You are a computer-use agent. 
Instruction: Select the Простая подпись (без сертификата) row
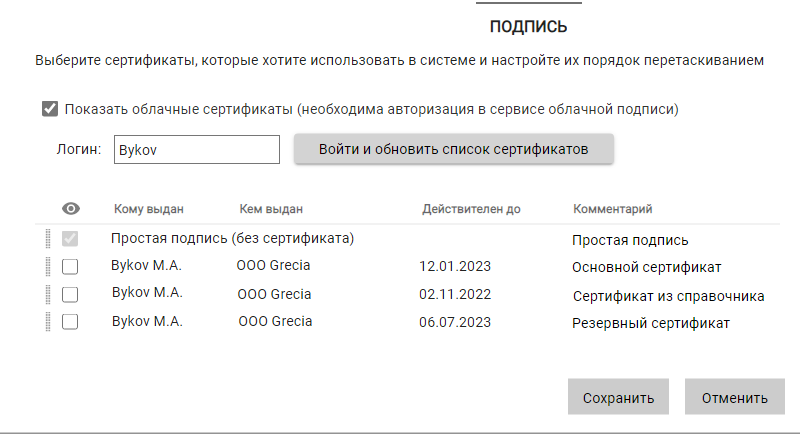click(x=234, y=239)
